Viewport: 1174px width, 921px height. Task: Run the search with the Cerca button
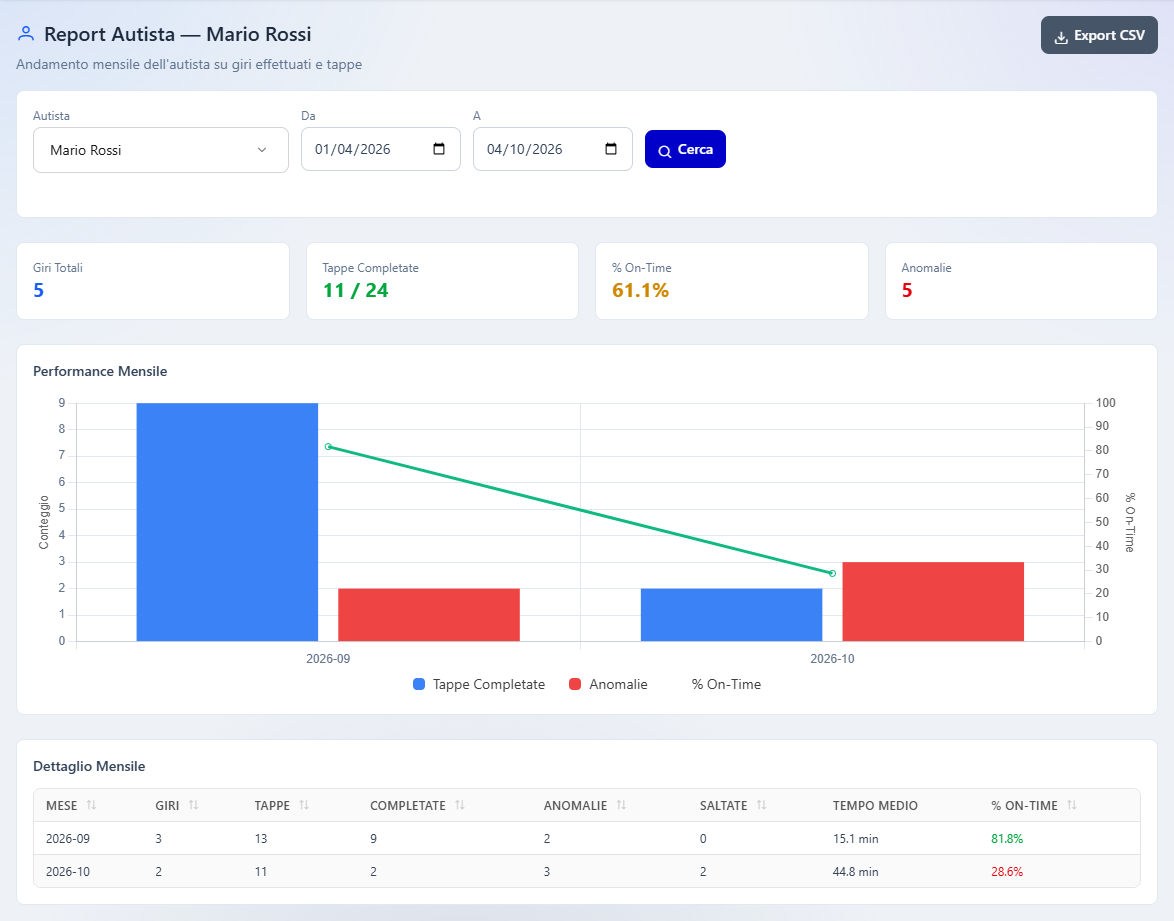pos(685,149)
